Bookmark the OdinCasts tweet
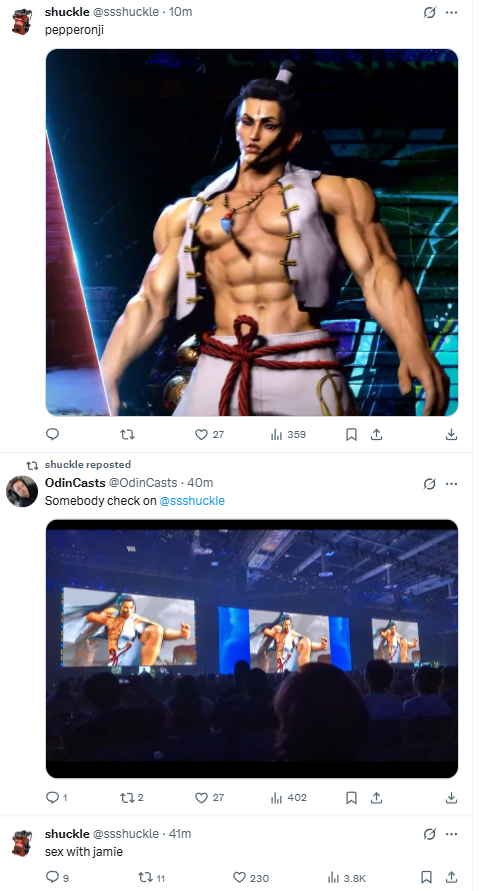The height and width of the screenshot is (891, 484). pyautogui.click(x=351, y=798)
